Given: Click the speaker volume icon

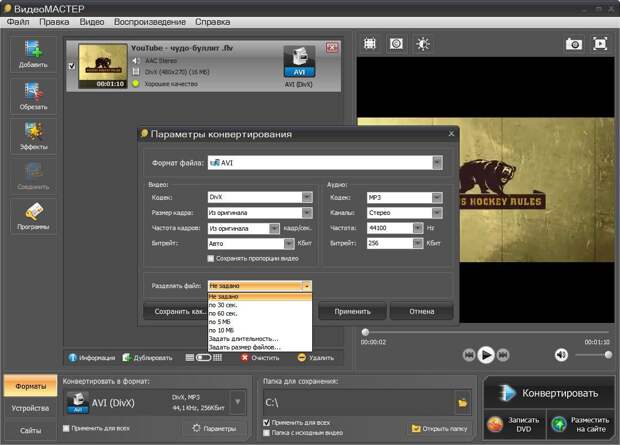Looking at the screenshot, I should coord(561,354).
